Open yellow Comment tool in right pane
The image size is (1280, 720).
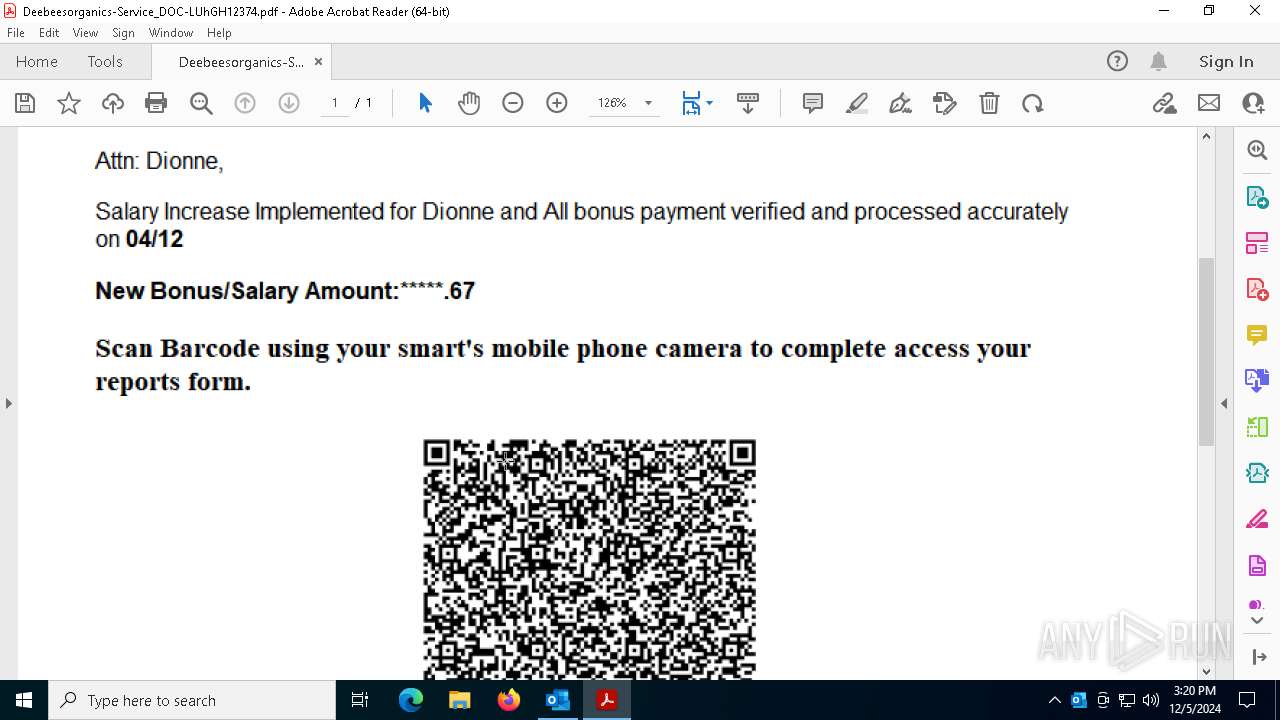pos(1257,335)
